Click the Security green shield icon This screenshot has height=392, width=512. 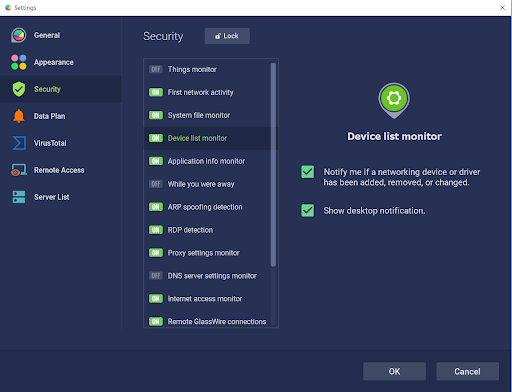point(19,89)
